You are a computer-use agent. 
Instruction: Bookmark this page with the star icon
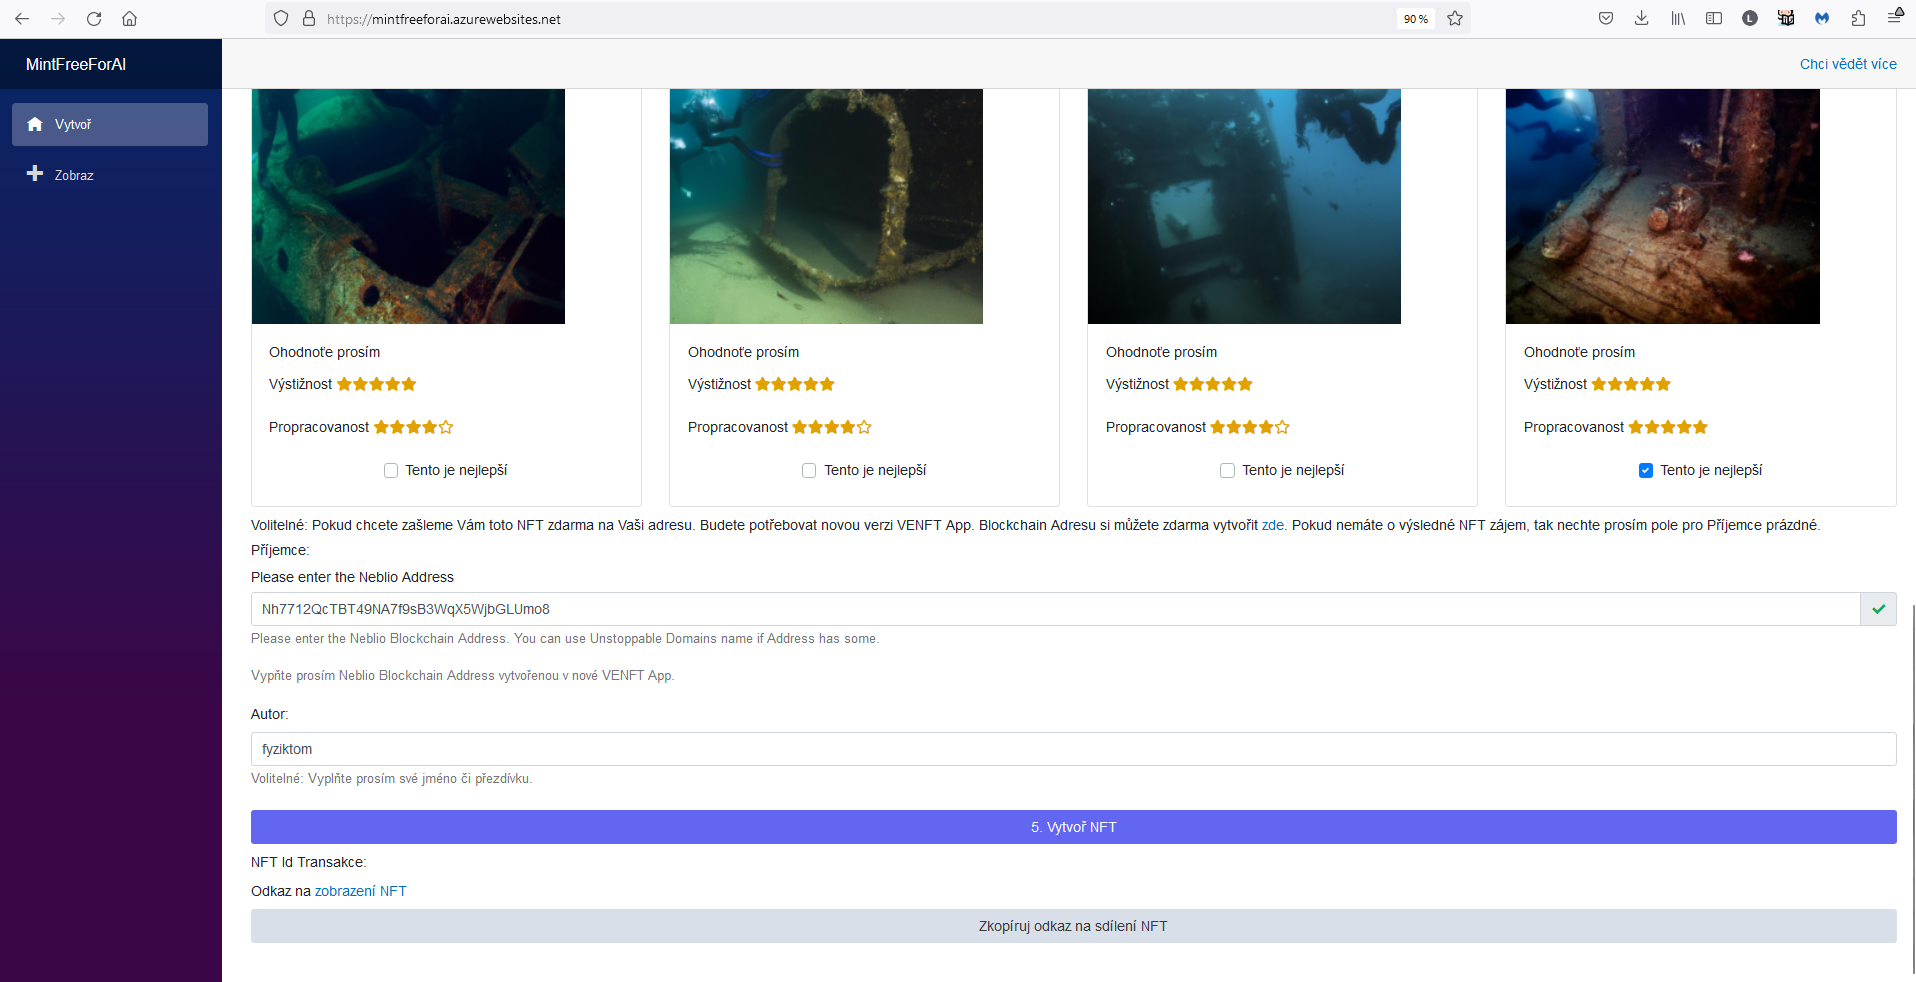[x=1455, y=18]
